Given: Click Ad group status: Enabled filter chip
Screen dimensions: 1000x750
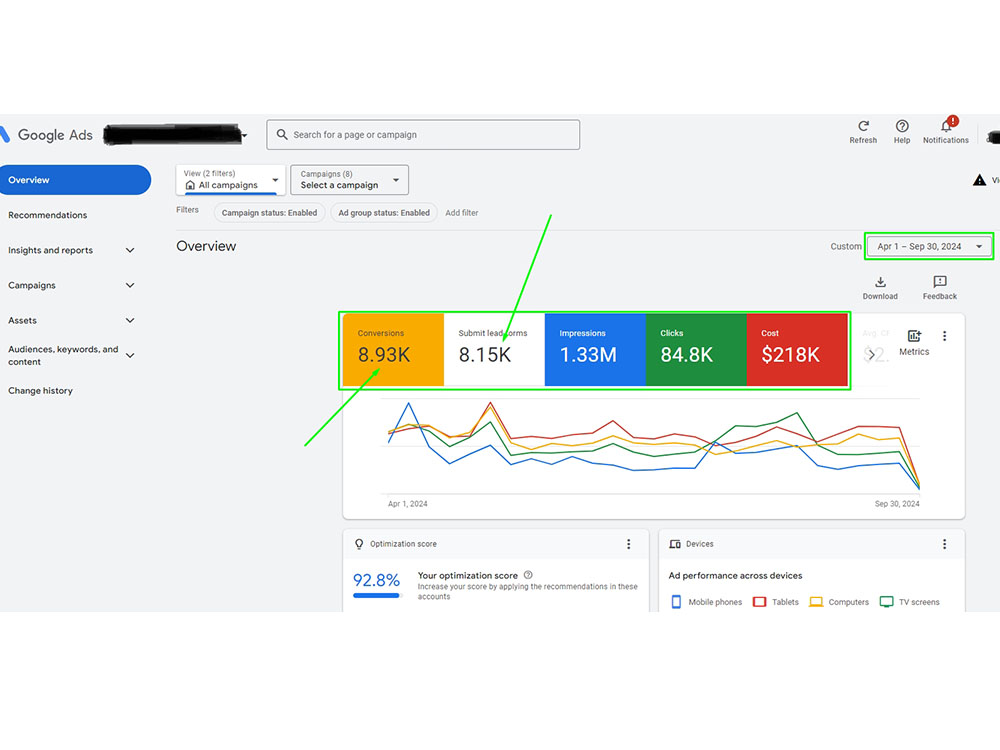Looking at the screenshot, I should pyautogui.click(x=384, y=213).
